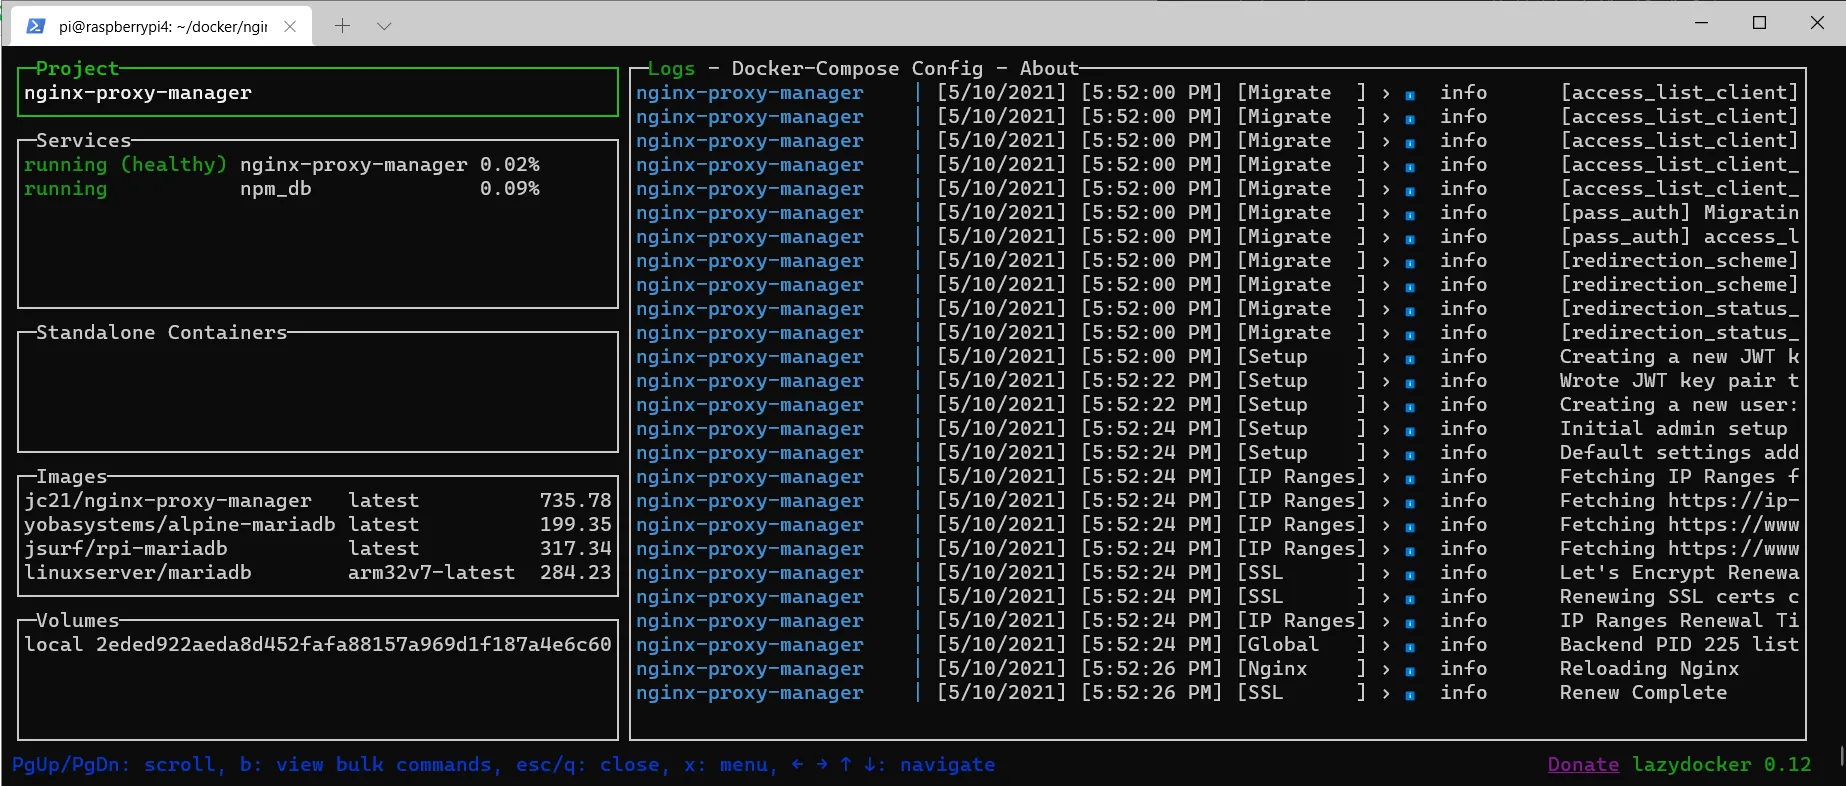The image size is (1846, 786).
Task: Focus the Standalone Containers panel title
Action: pos(161,333)
